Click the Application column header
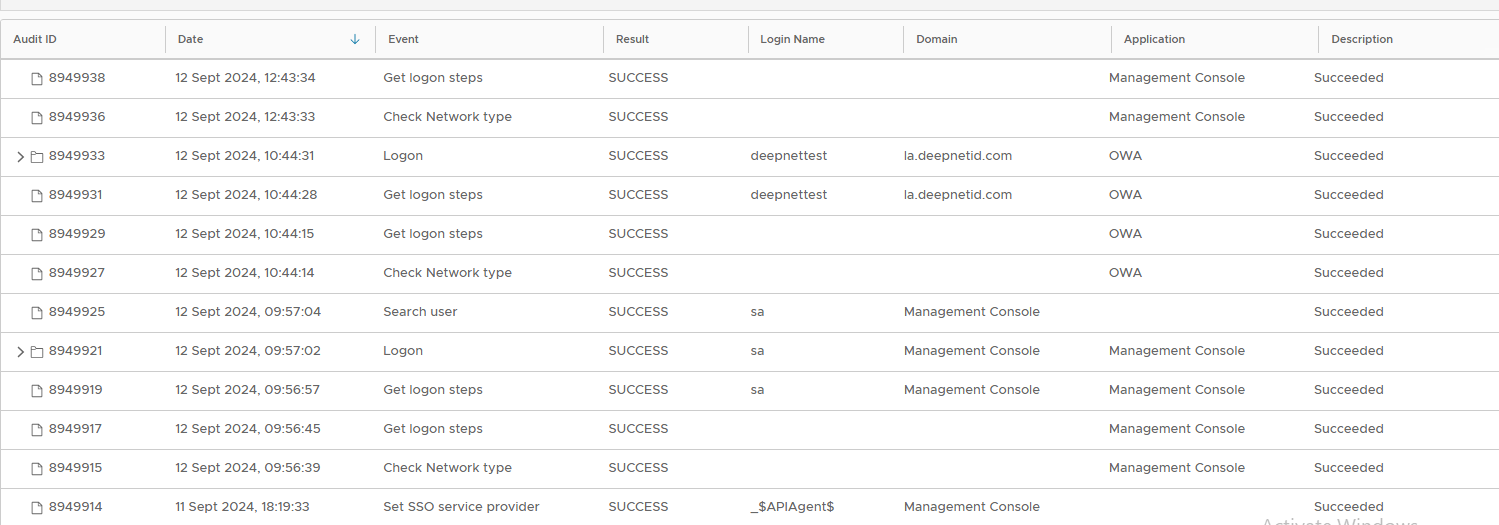The height and width of the screenshot is (525, 1499). pos(1154,39)
